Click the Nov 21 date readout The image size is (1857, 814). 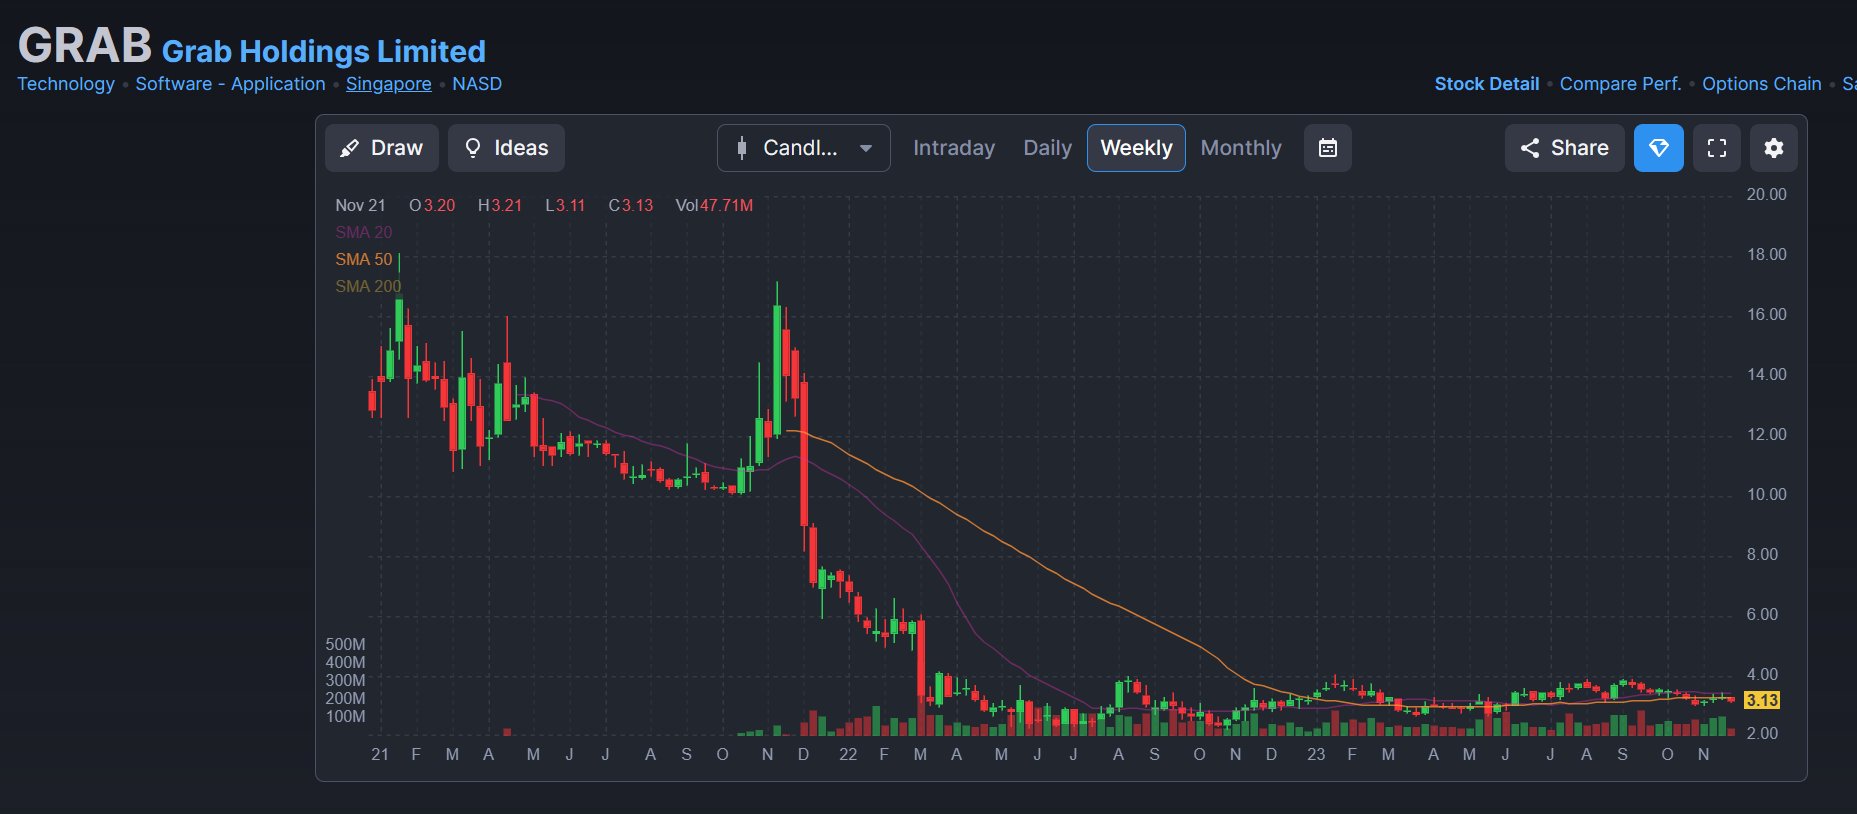pos(360,205)
